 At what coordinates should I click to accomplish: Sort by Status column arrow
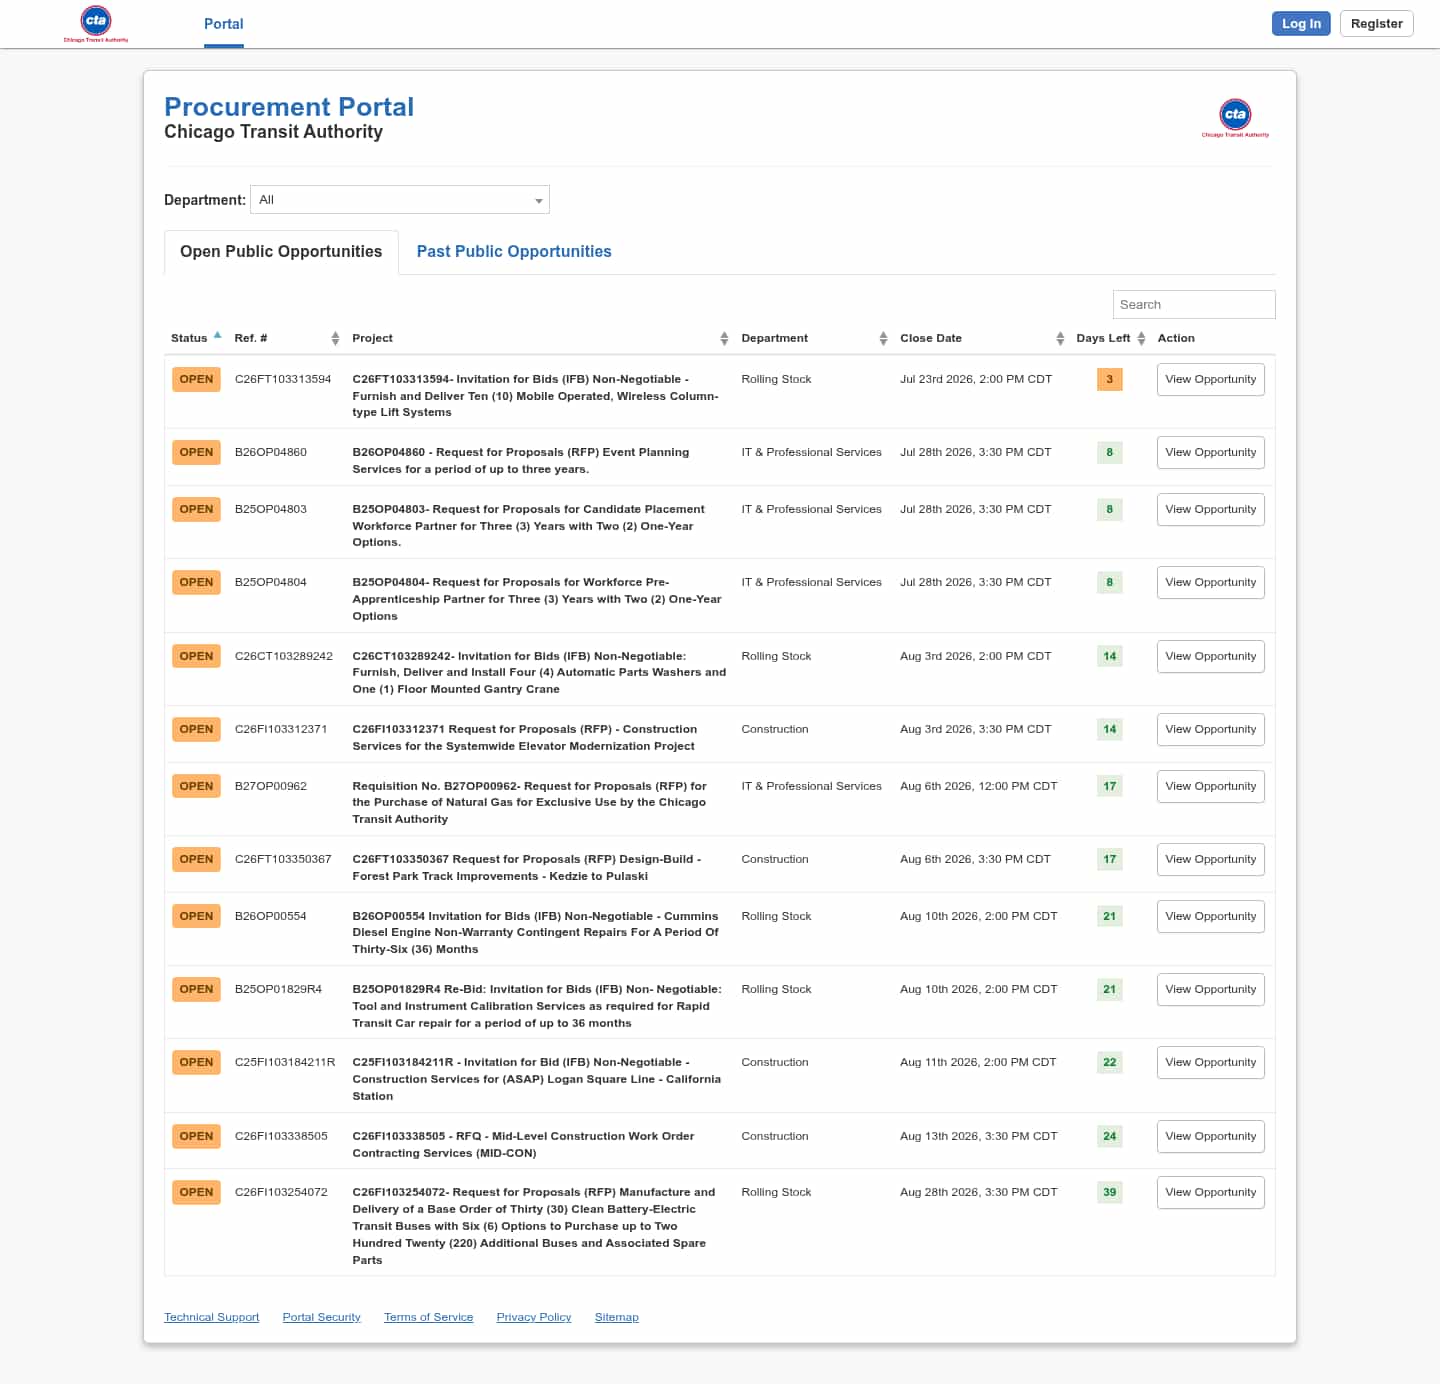[217, 336]
